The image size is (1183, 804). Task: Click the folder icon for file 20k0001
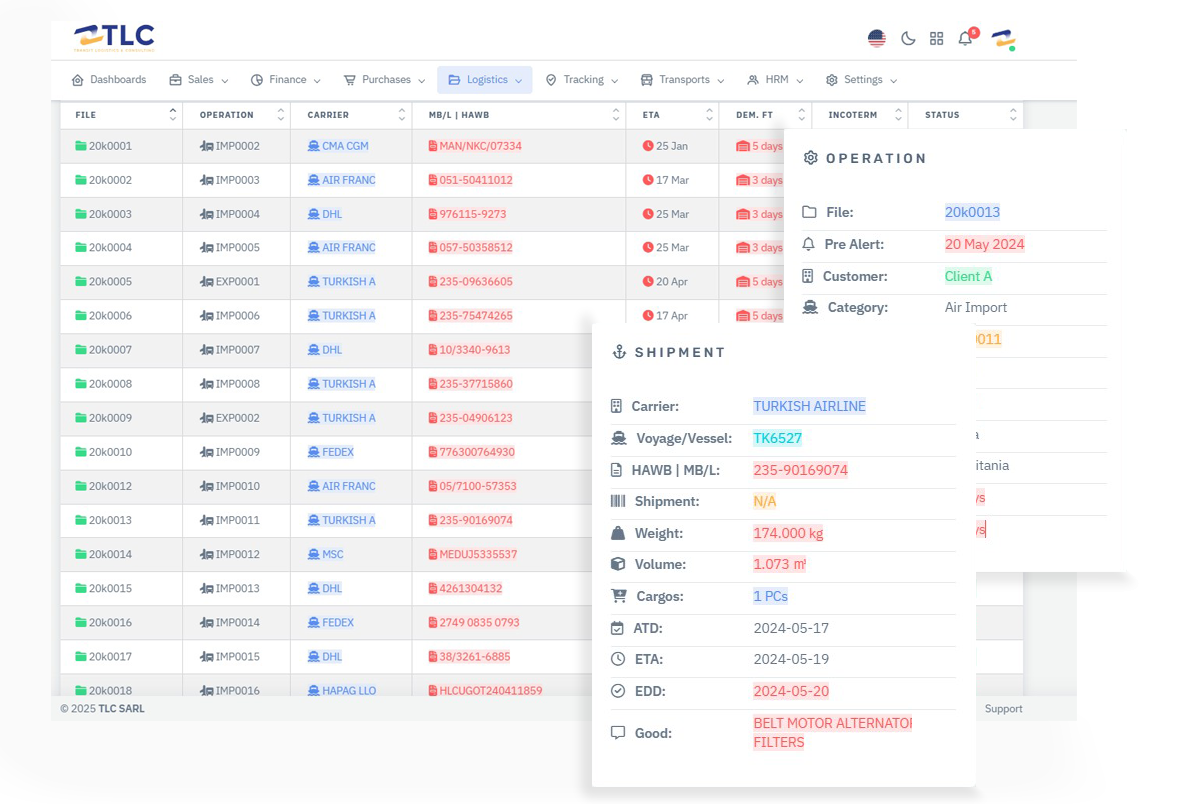coord(81,146)
